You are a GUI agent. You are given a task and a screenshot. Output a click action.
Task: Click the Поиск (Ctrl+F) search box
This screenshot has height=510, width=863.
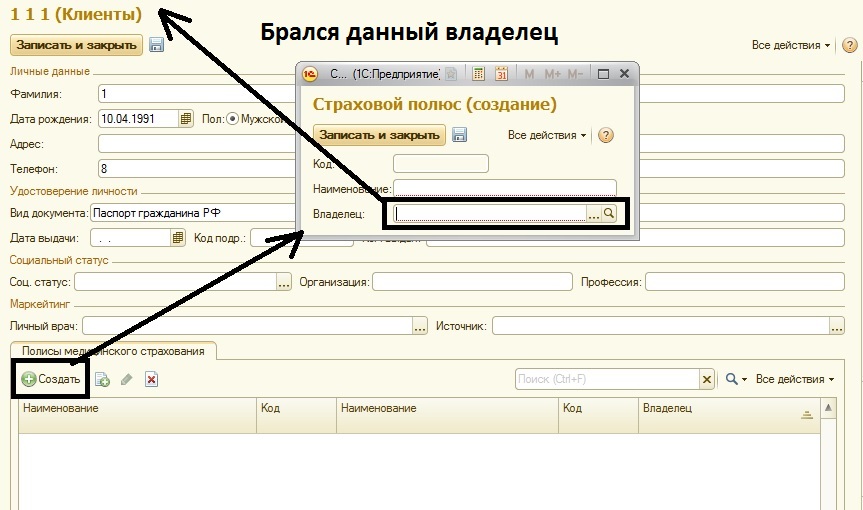point(608,379)
